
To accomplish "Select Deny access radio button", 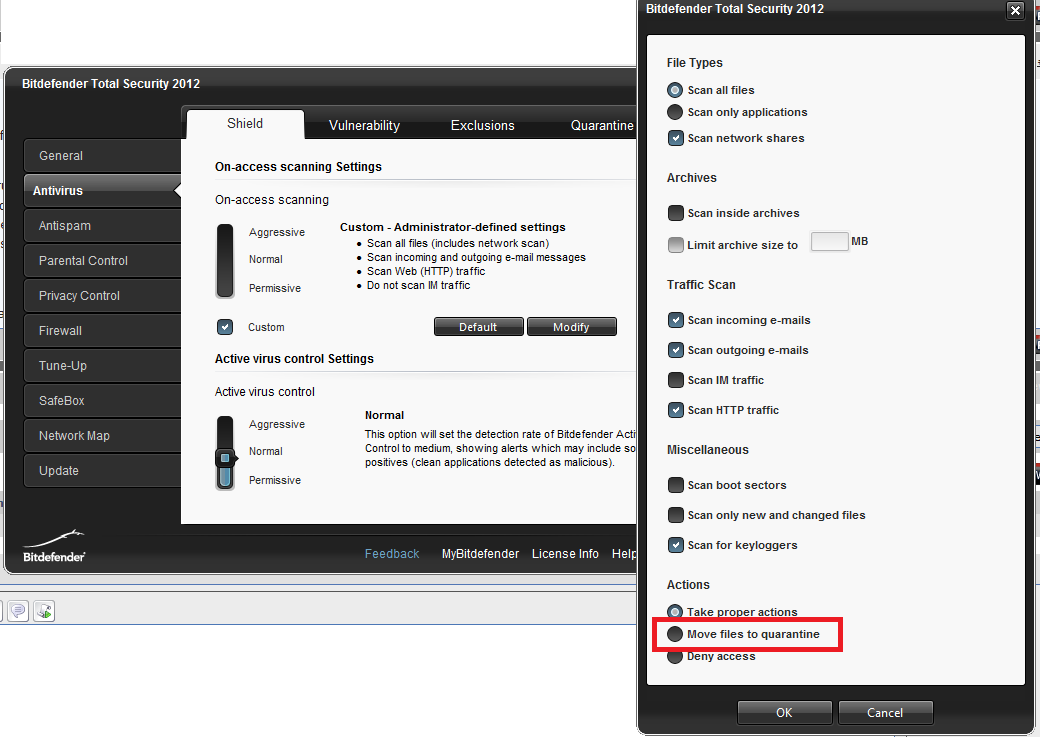I will pos(675,656).
